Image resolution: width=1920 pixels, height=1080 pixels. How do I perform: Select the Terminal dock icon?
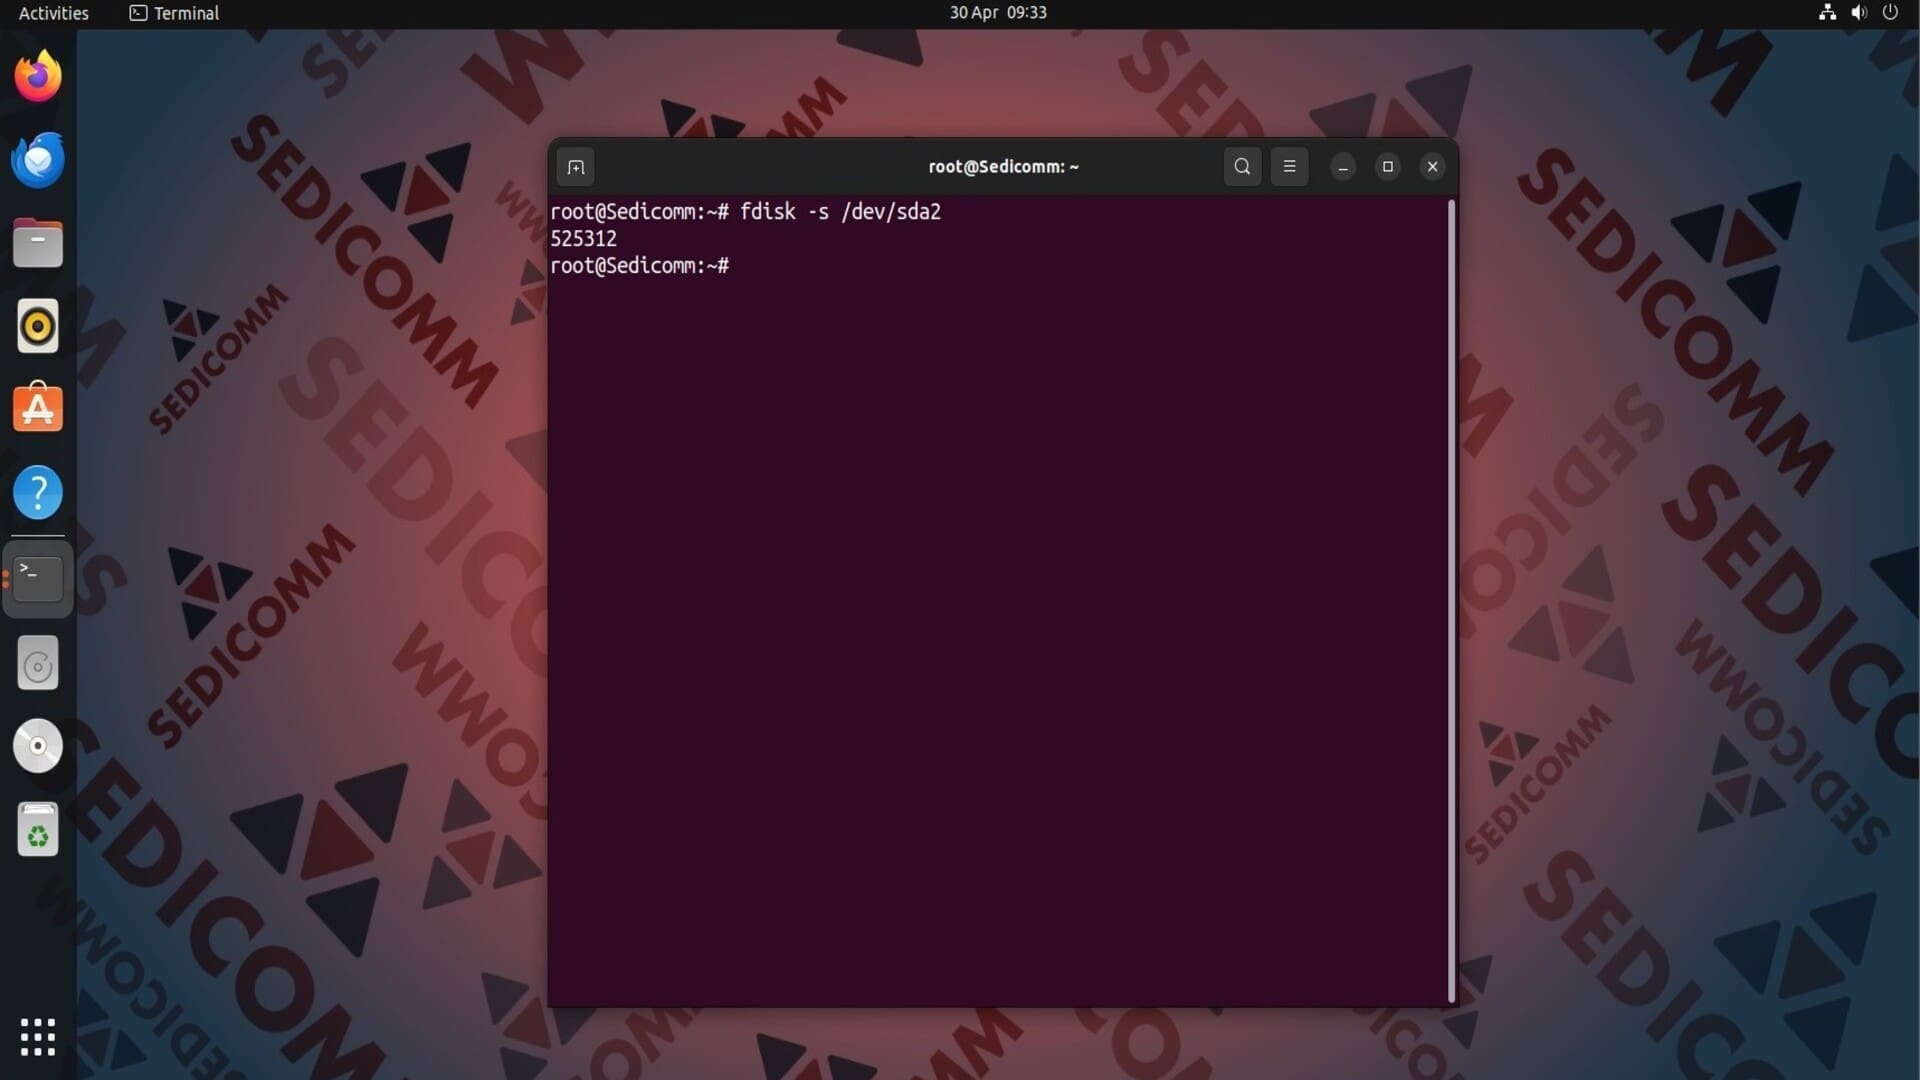click(38, 579)
